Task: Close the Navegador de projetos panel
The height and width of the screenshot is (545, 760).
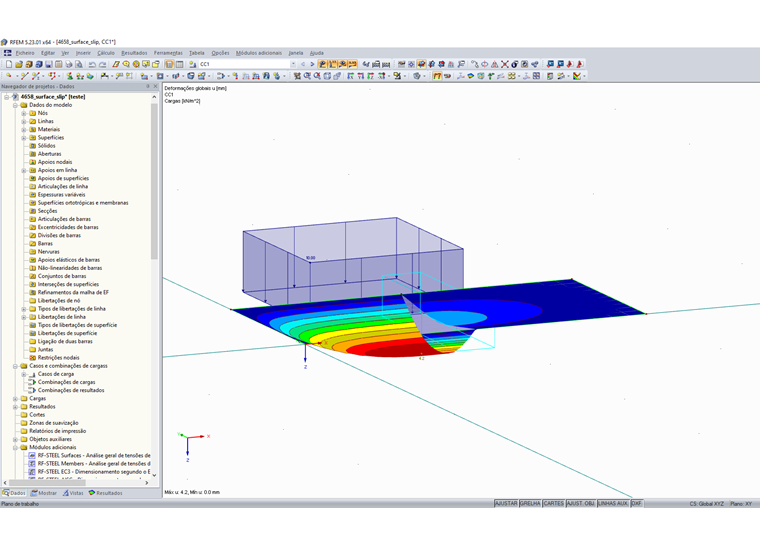Action: point(155,86)
